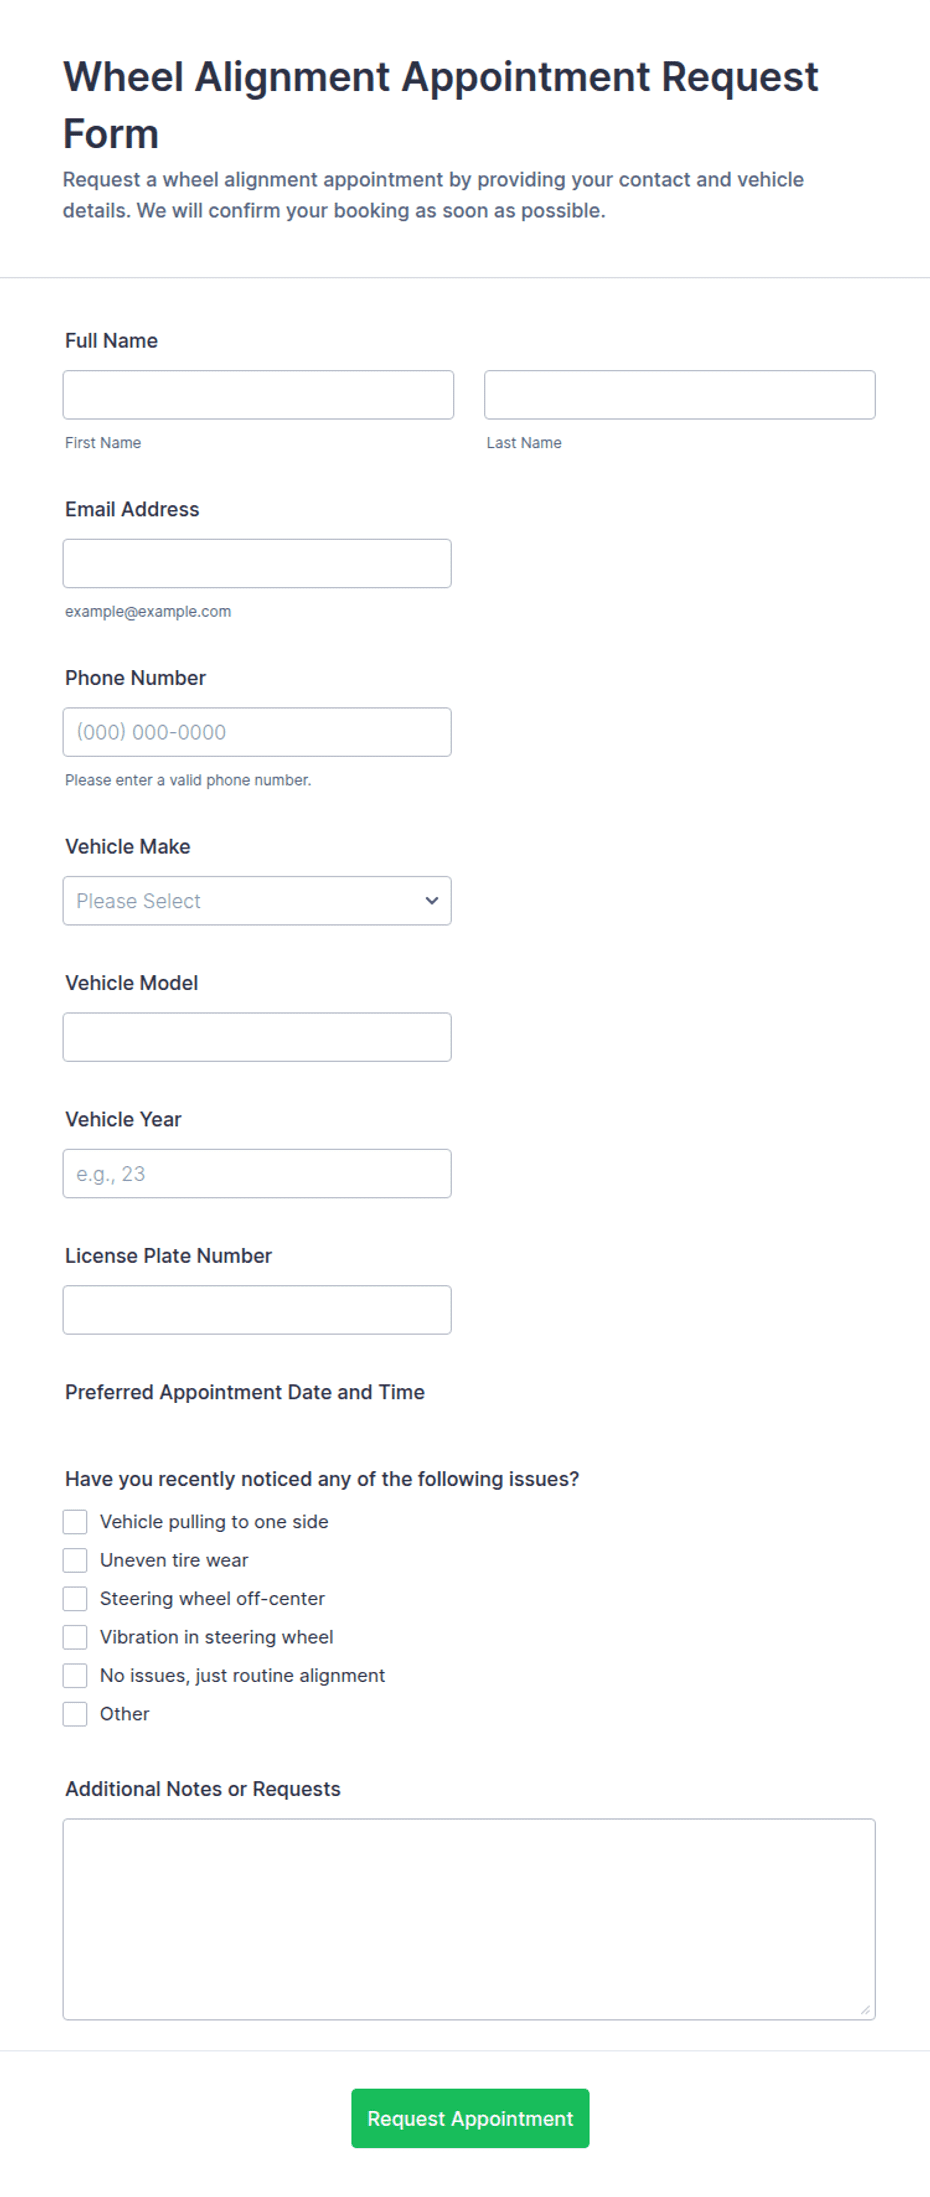Click the 'Other' option label

(x=125, y=1714)
